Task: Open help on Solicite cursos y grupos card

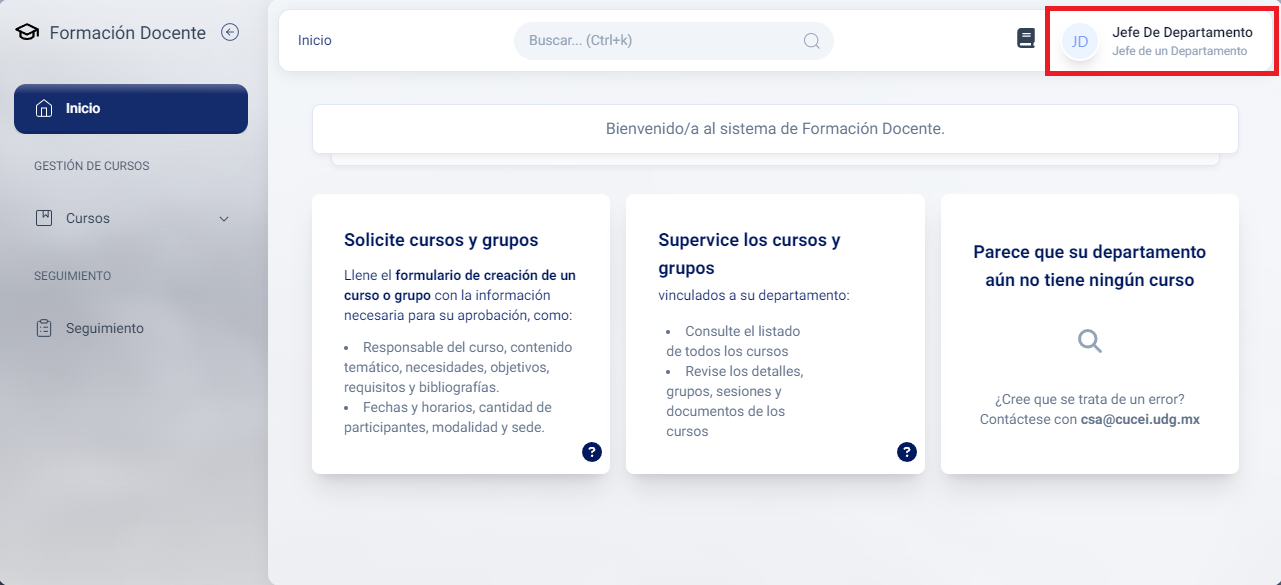Action: pos(592,452)
